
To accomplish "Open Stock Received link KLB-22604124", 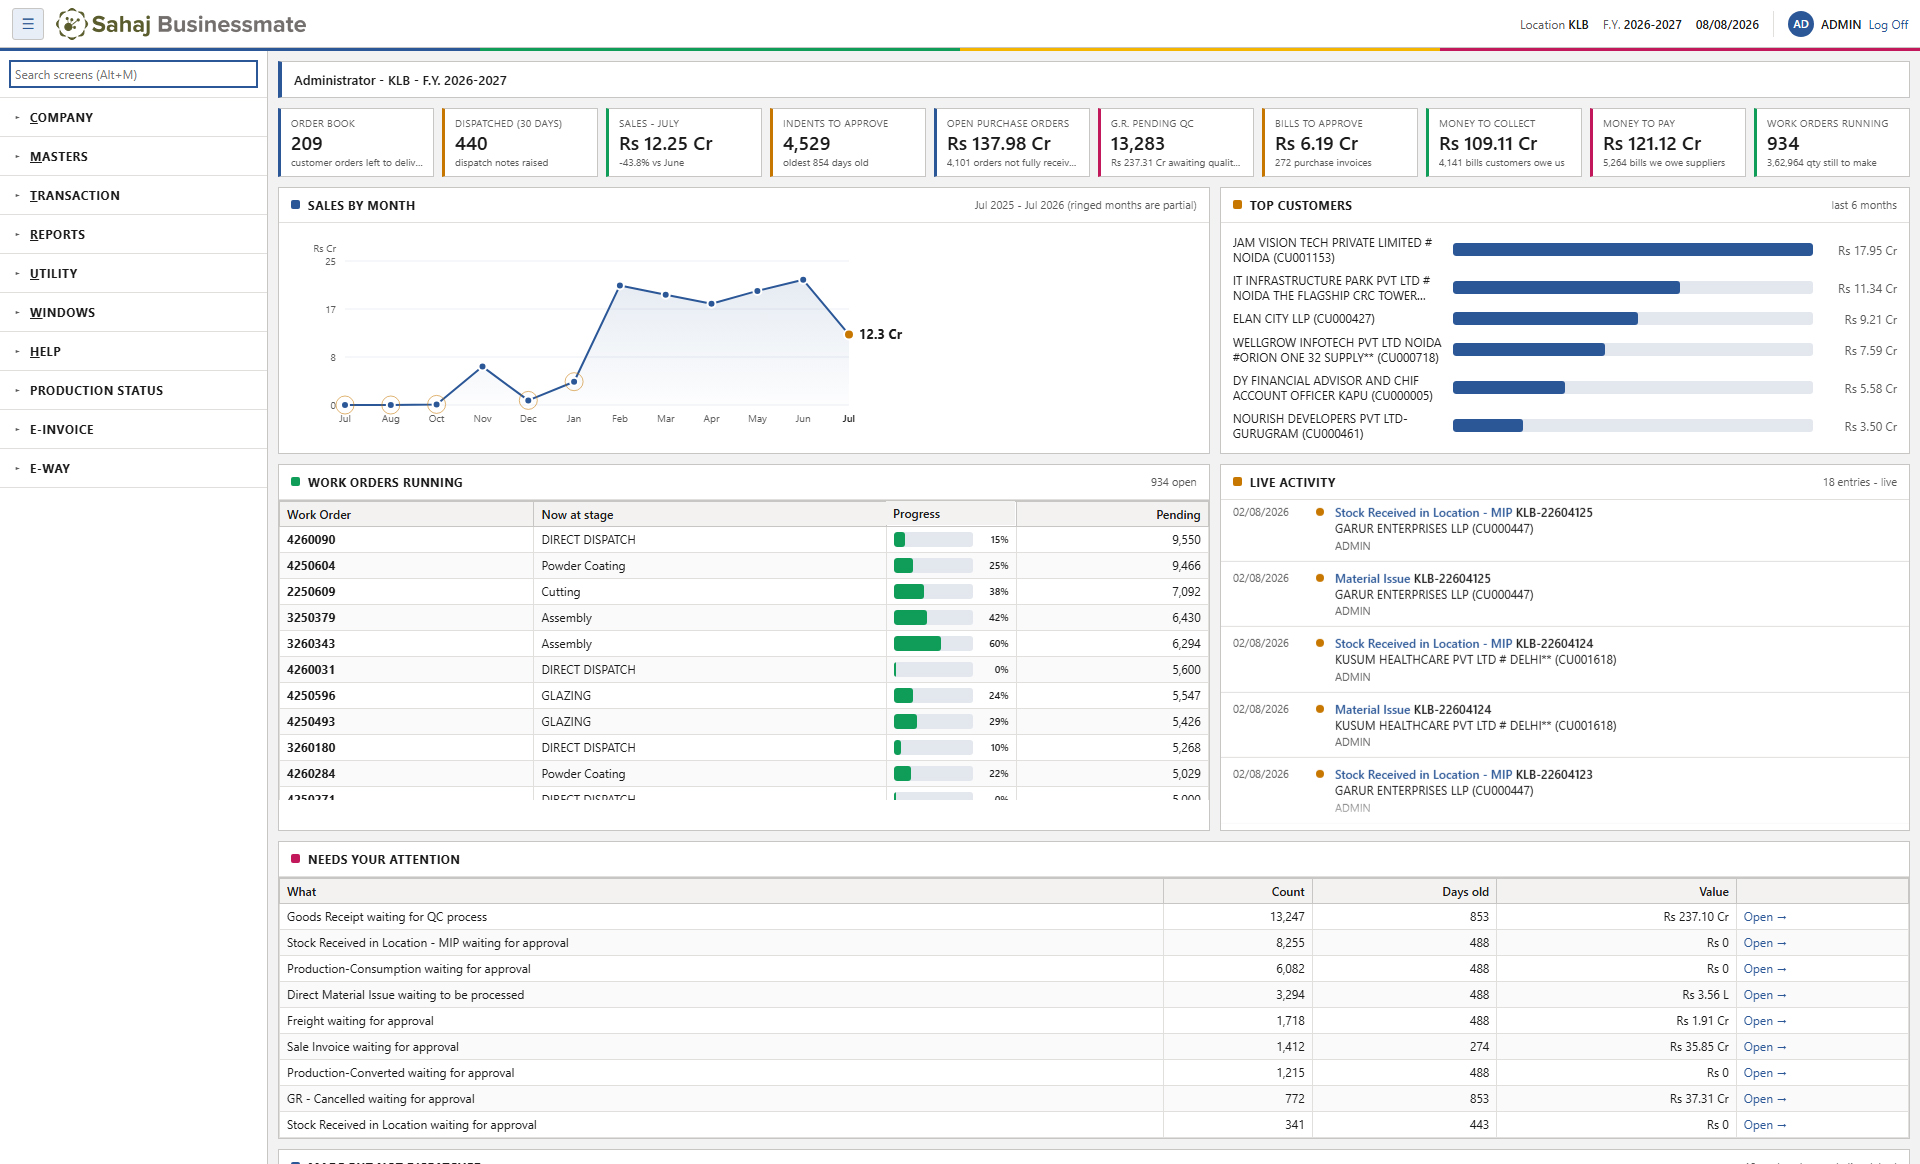I will 1463,643.
